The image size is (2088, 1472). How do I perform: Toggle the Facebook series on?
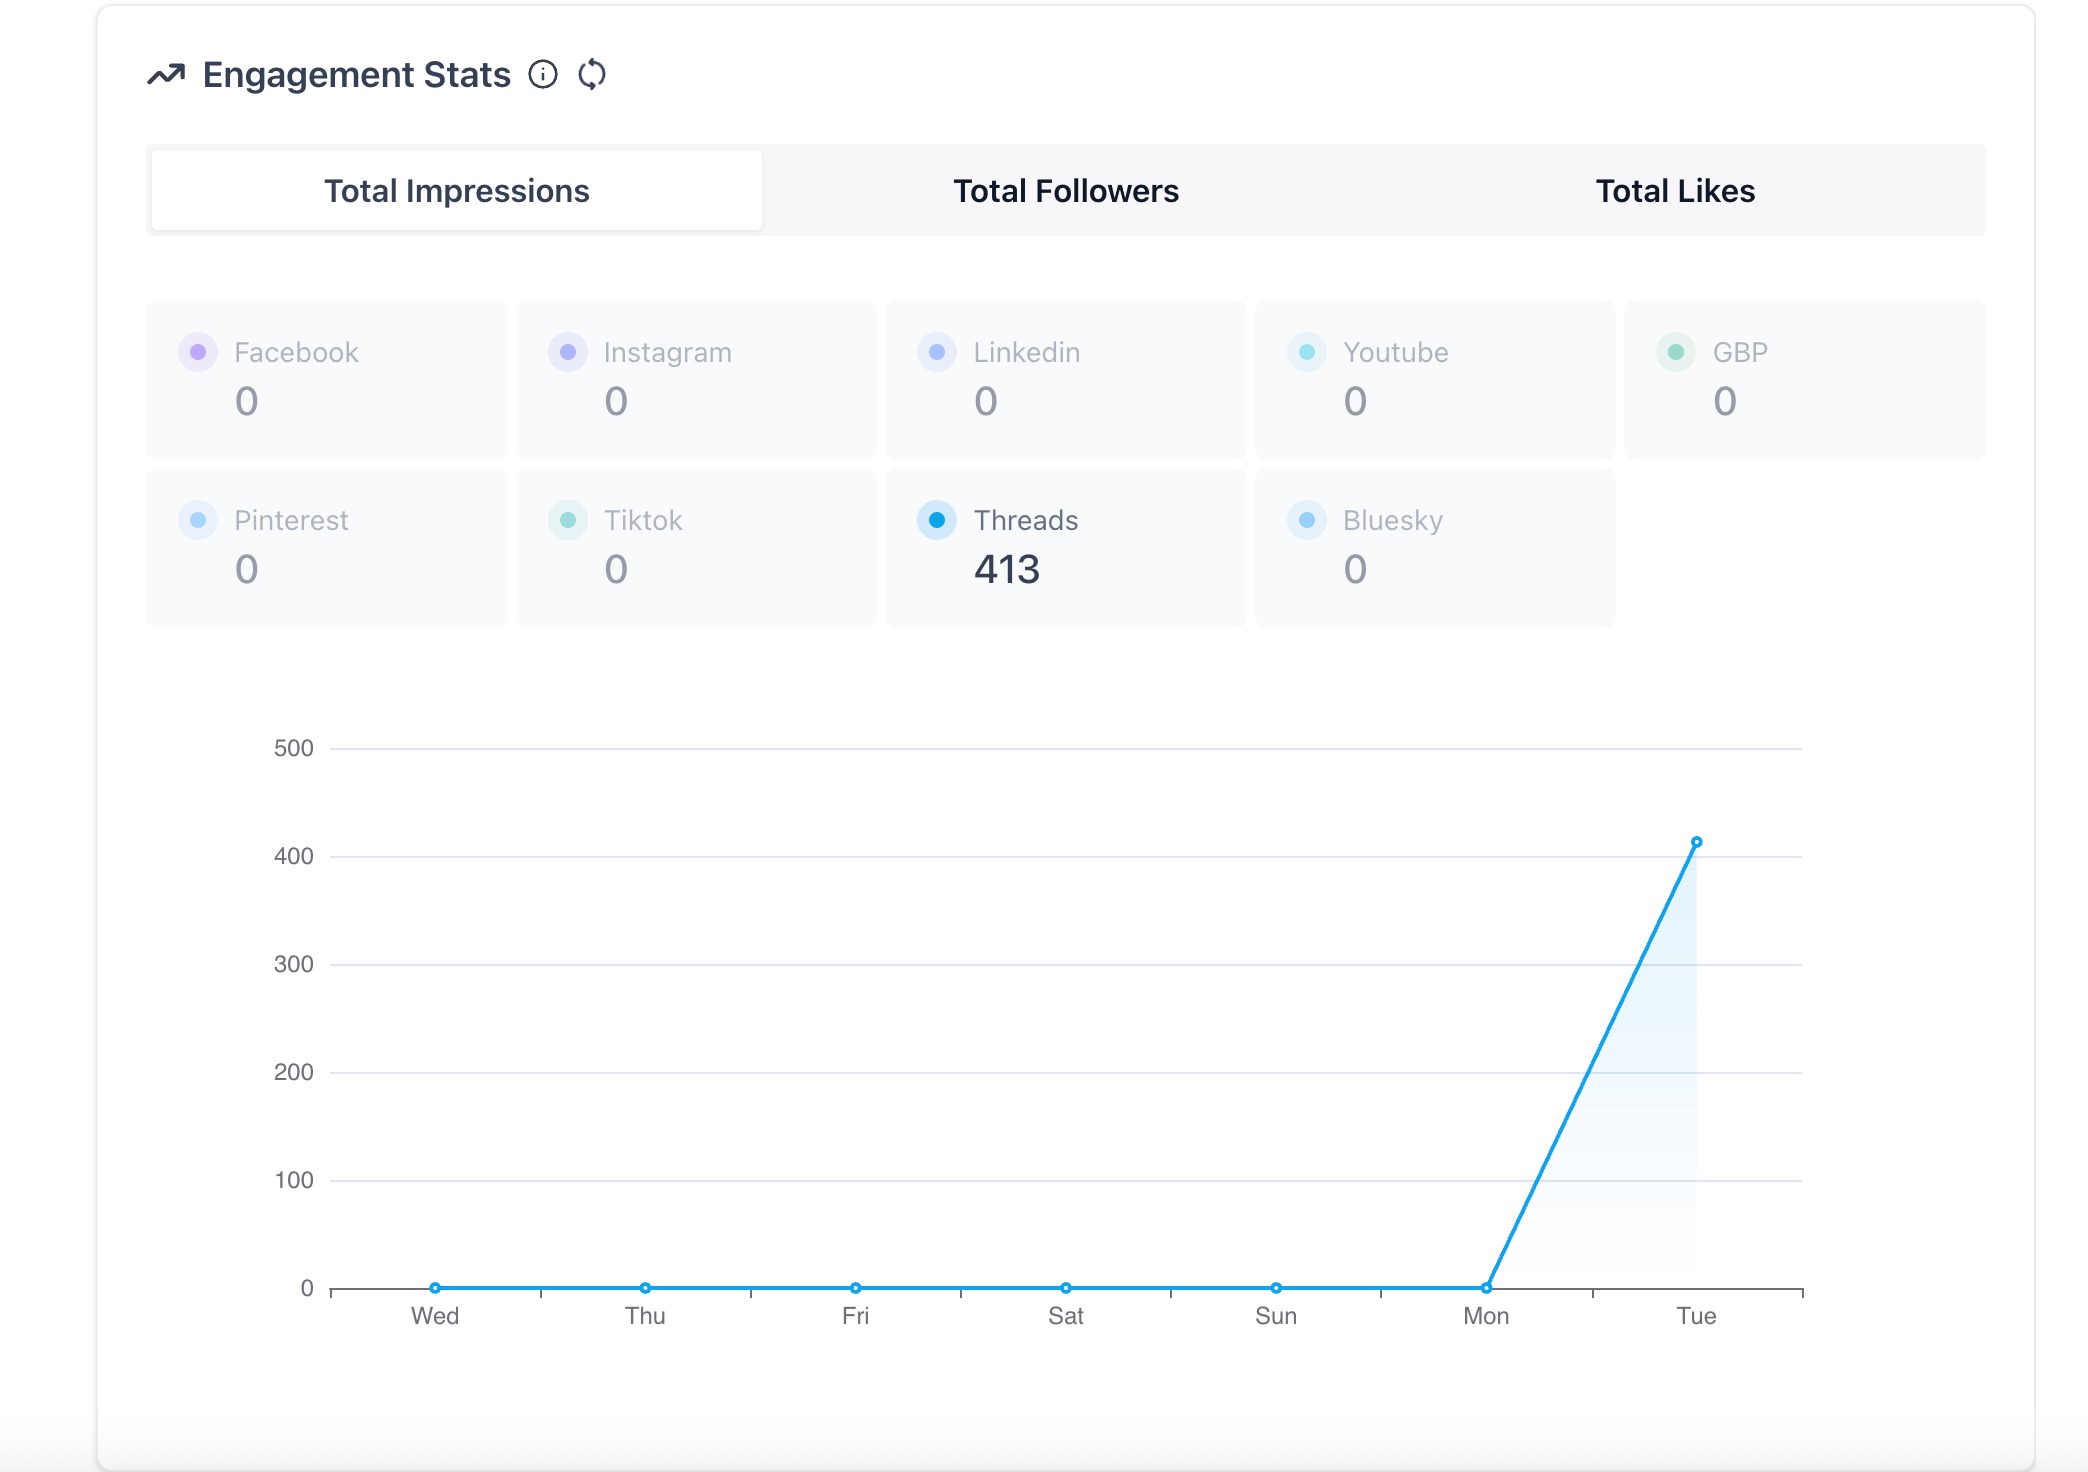coord(326,379)
